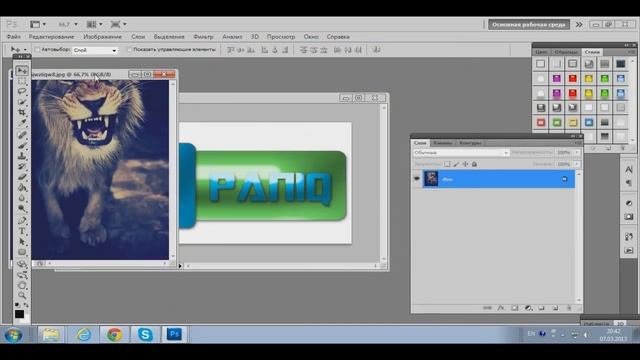Open the foreground color picker black swatch
The image size is (640, 360).
click(x=19, y=314)
